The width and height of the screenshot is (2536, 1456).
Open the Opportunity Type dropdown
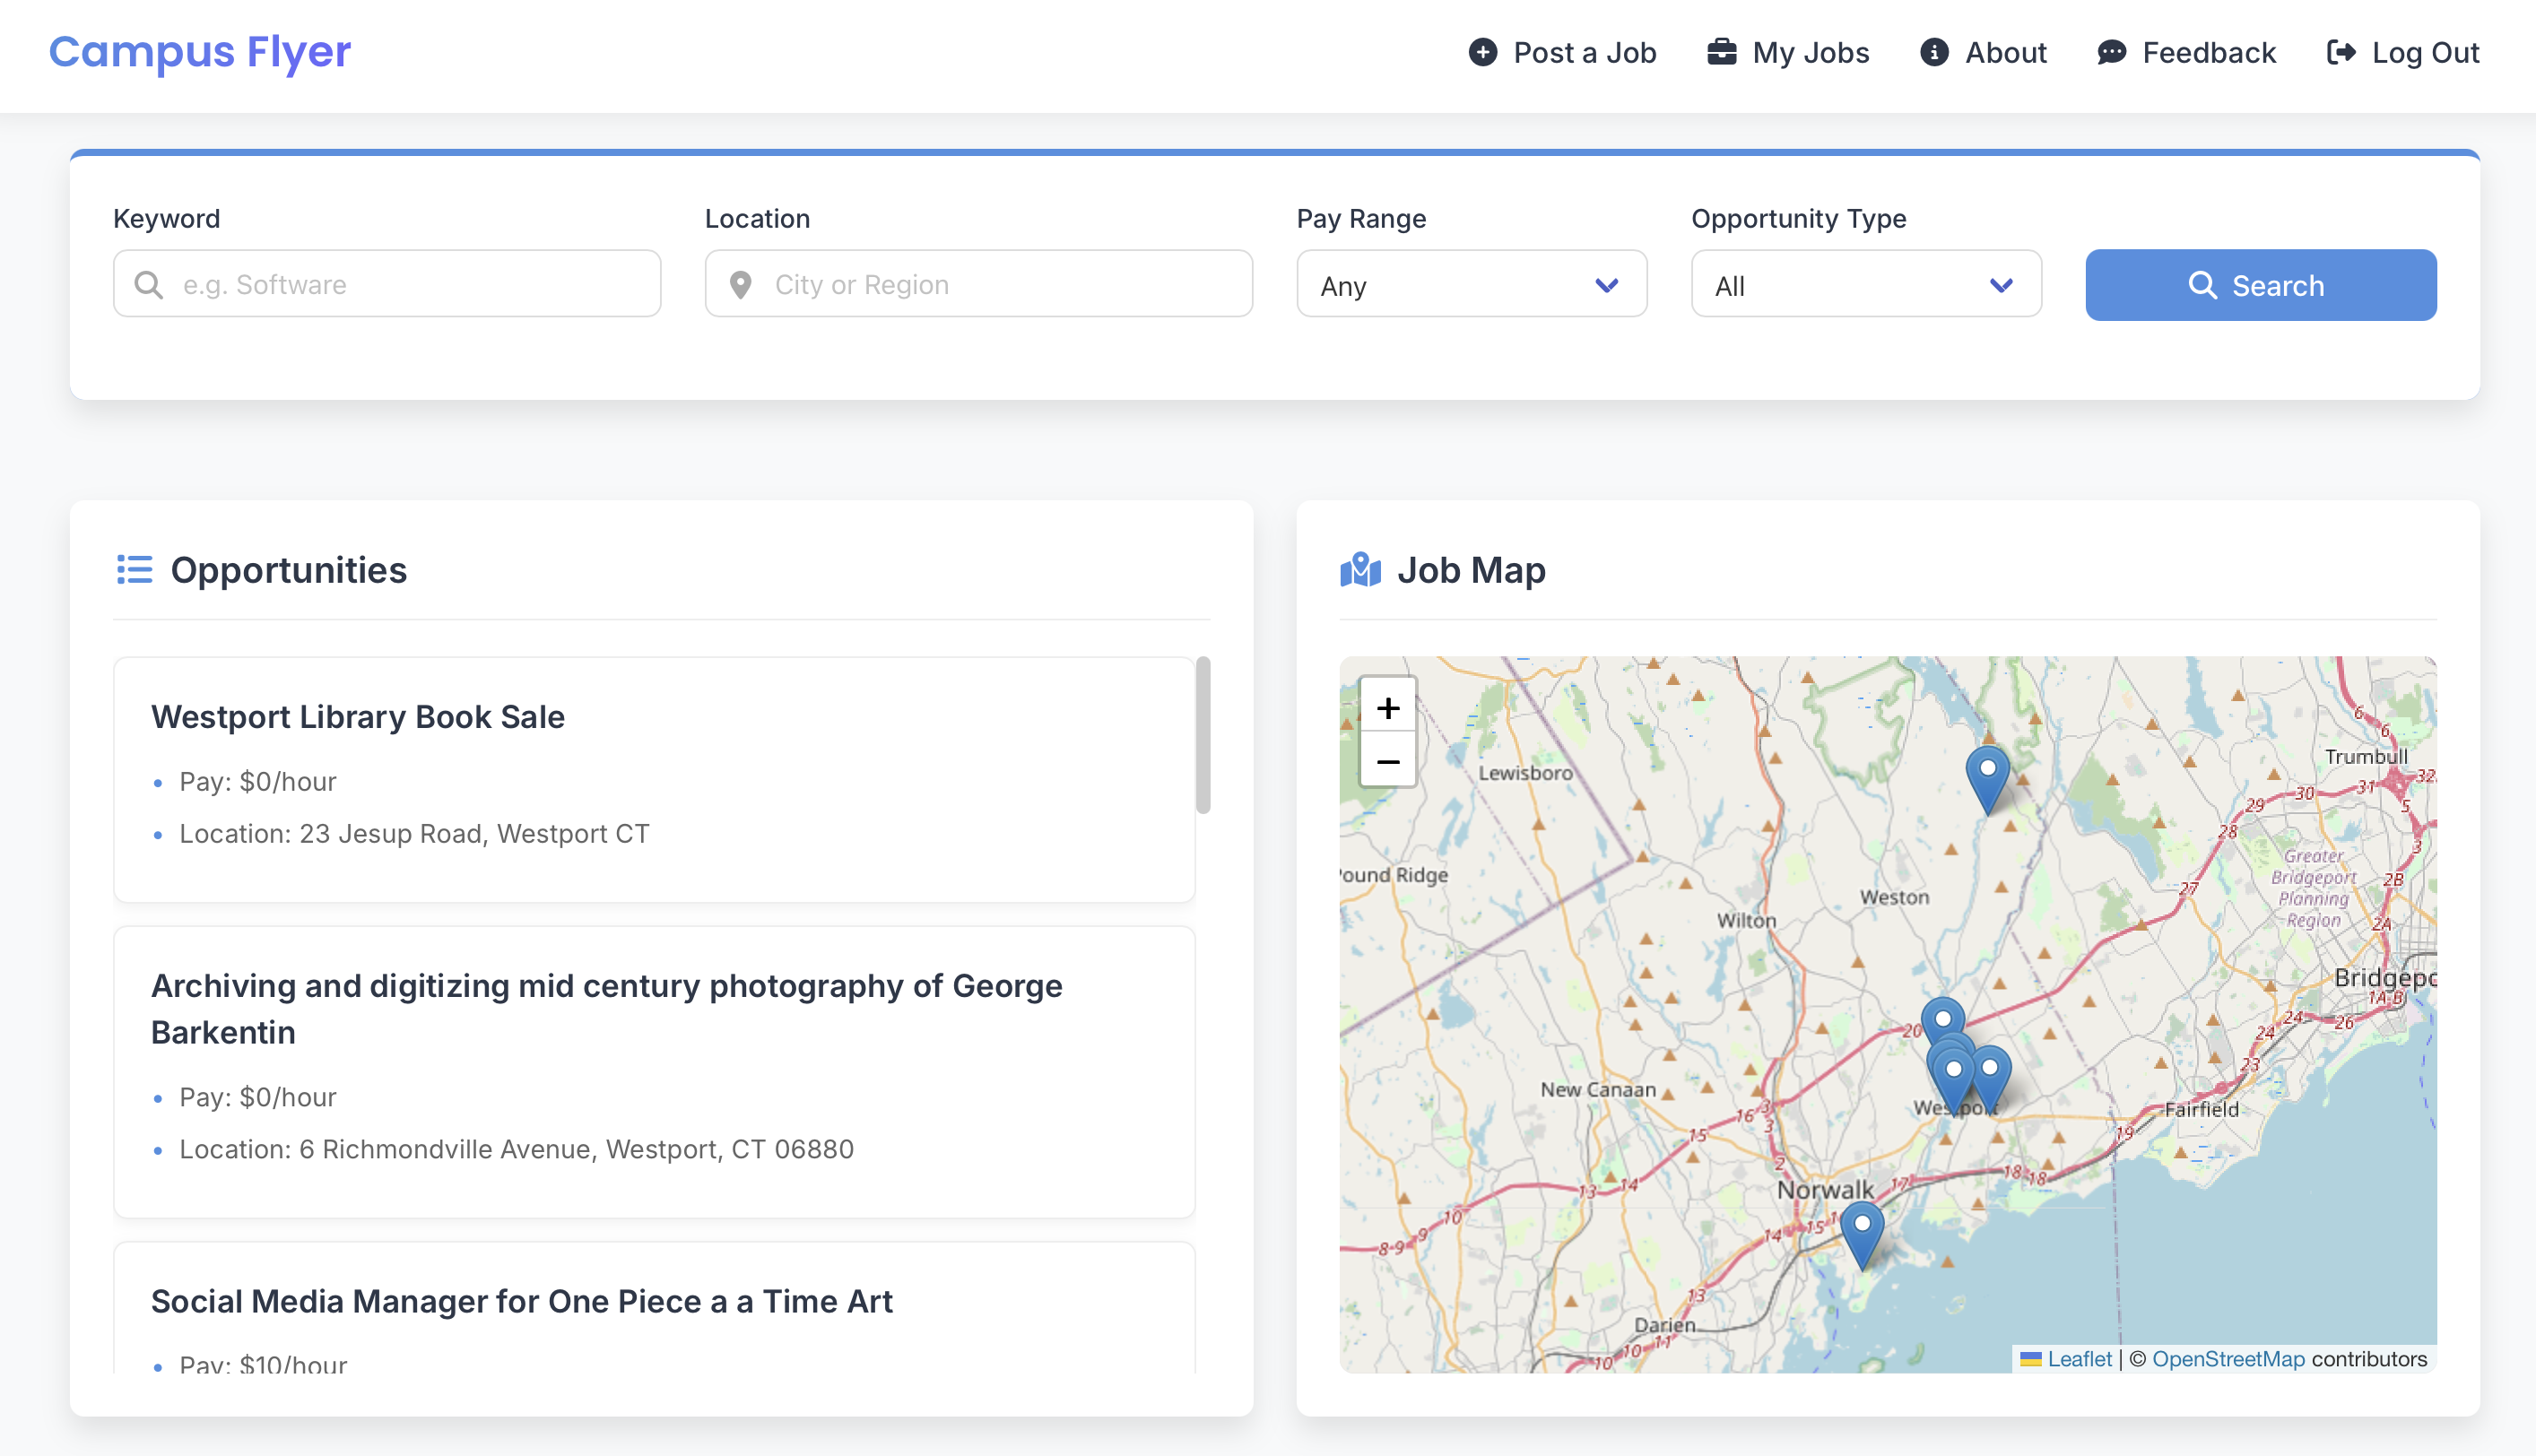pyautogui.click(x=1866, y=285)
